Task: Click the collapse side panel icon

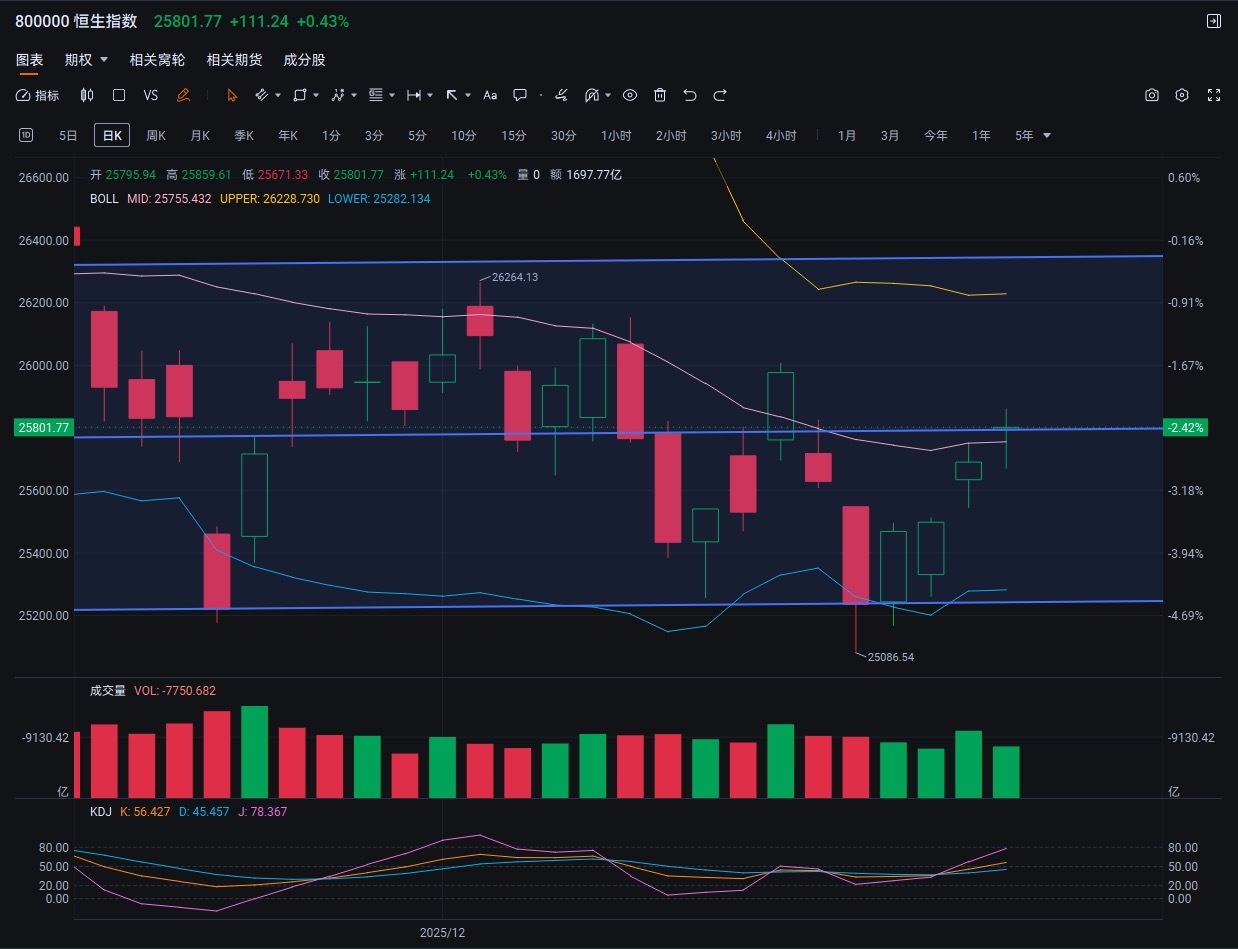Action: click(1214, 21)
